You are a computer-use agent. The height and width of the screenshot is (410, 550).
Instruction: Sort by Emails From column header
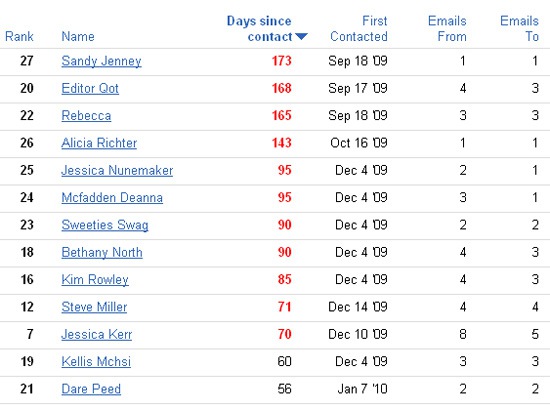click(x=447, y=28)
